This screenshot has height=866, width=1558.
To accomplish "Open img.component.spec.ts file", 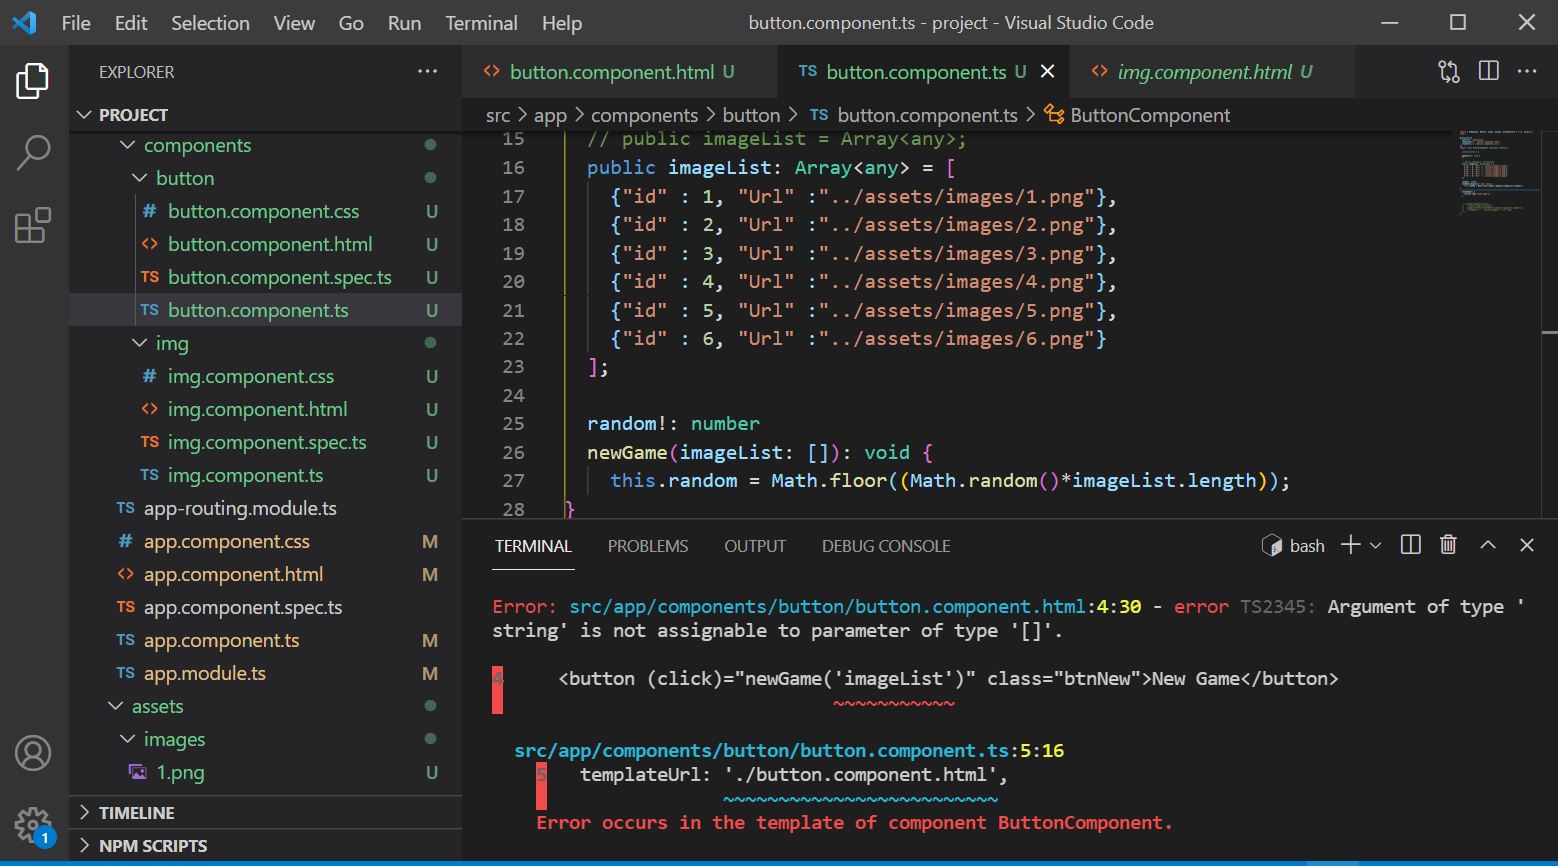I will coord(265,442).
